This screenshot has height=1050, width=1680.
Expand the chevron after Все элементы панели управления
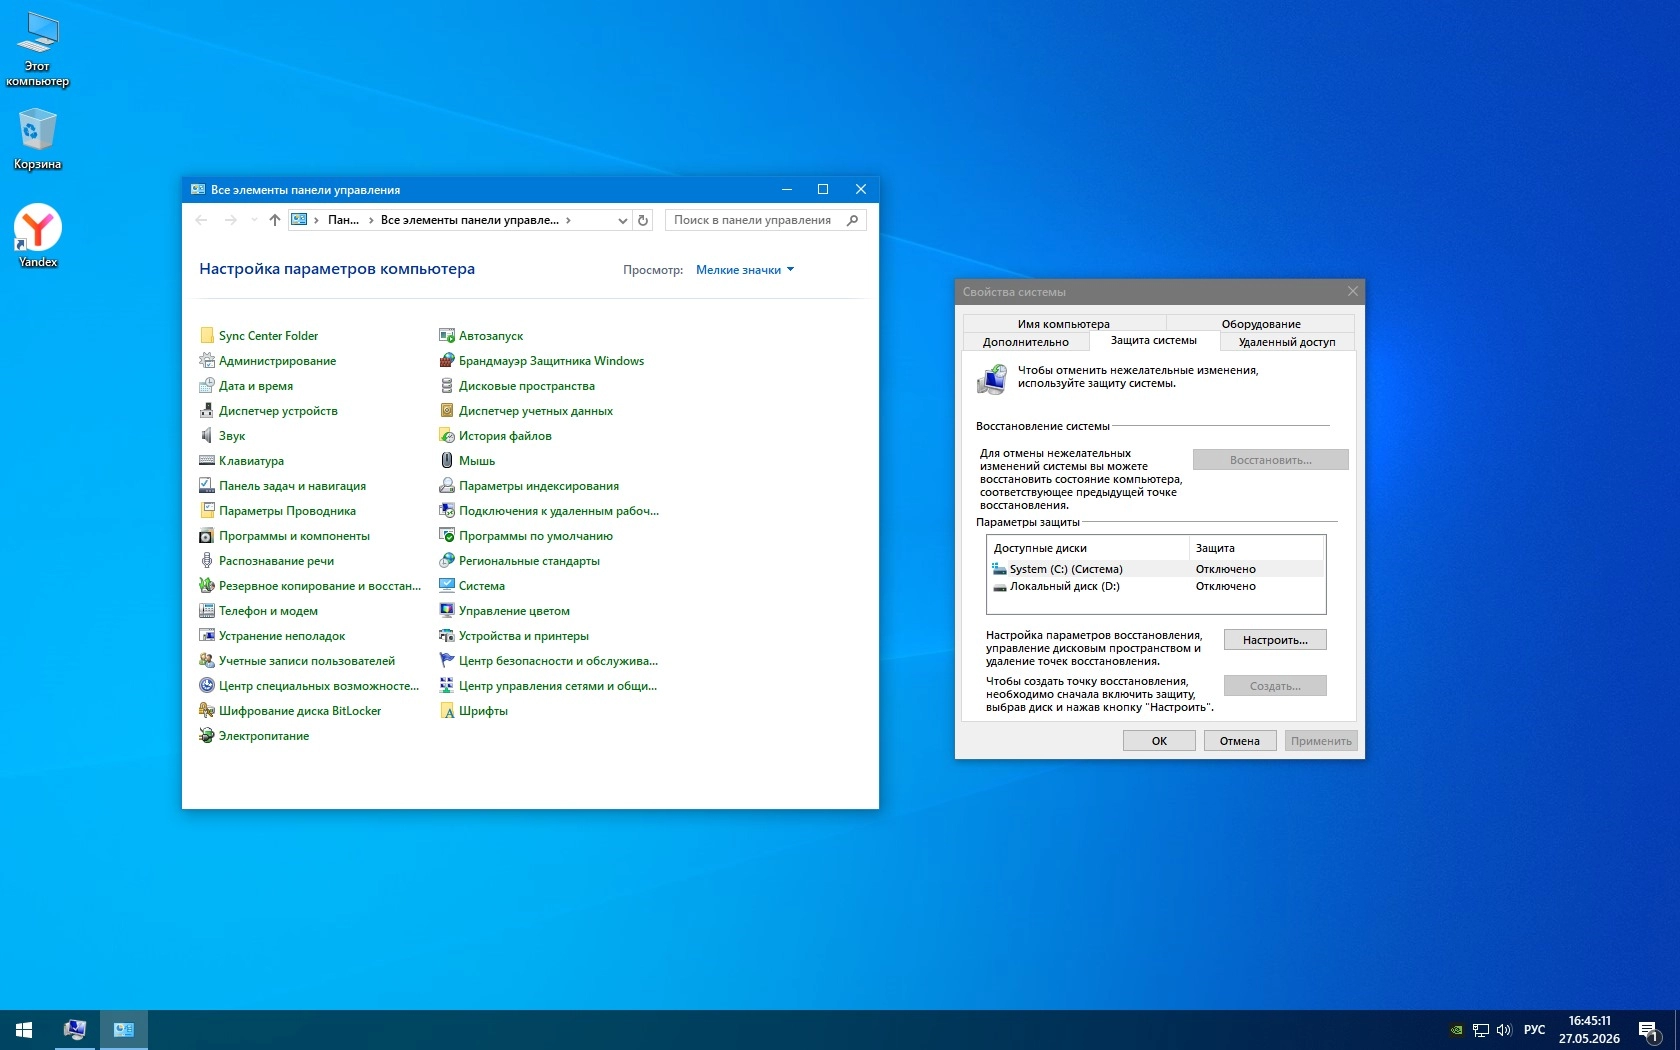[568, 220]
